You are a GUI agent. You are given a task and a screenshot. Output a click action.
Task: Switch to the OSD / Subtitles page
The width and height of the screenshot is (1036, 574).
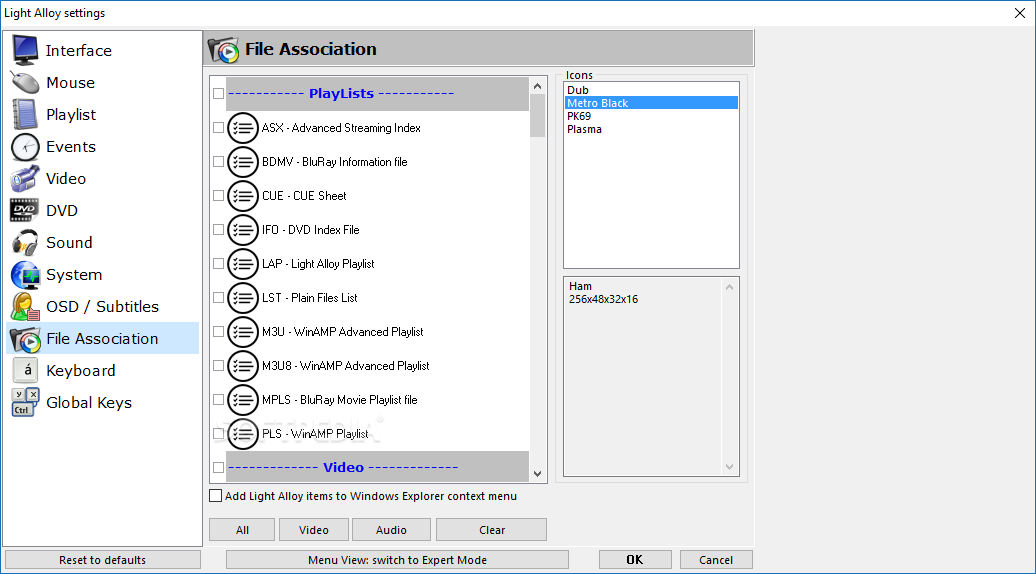pyautogui.click(x=102, y=306)
